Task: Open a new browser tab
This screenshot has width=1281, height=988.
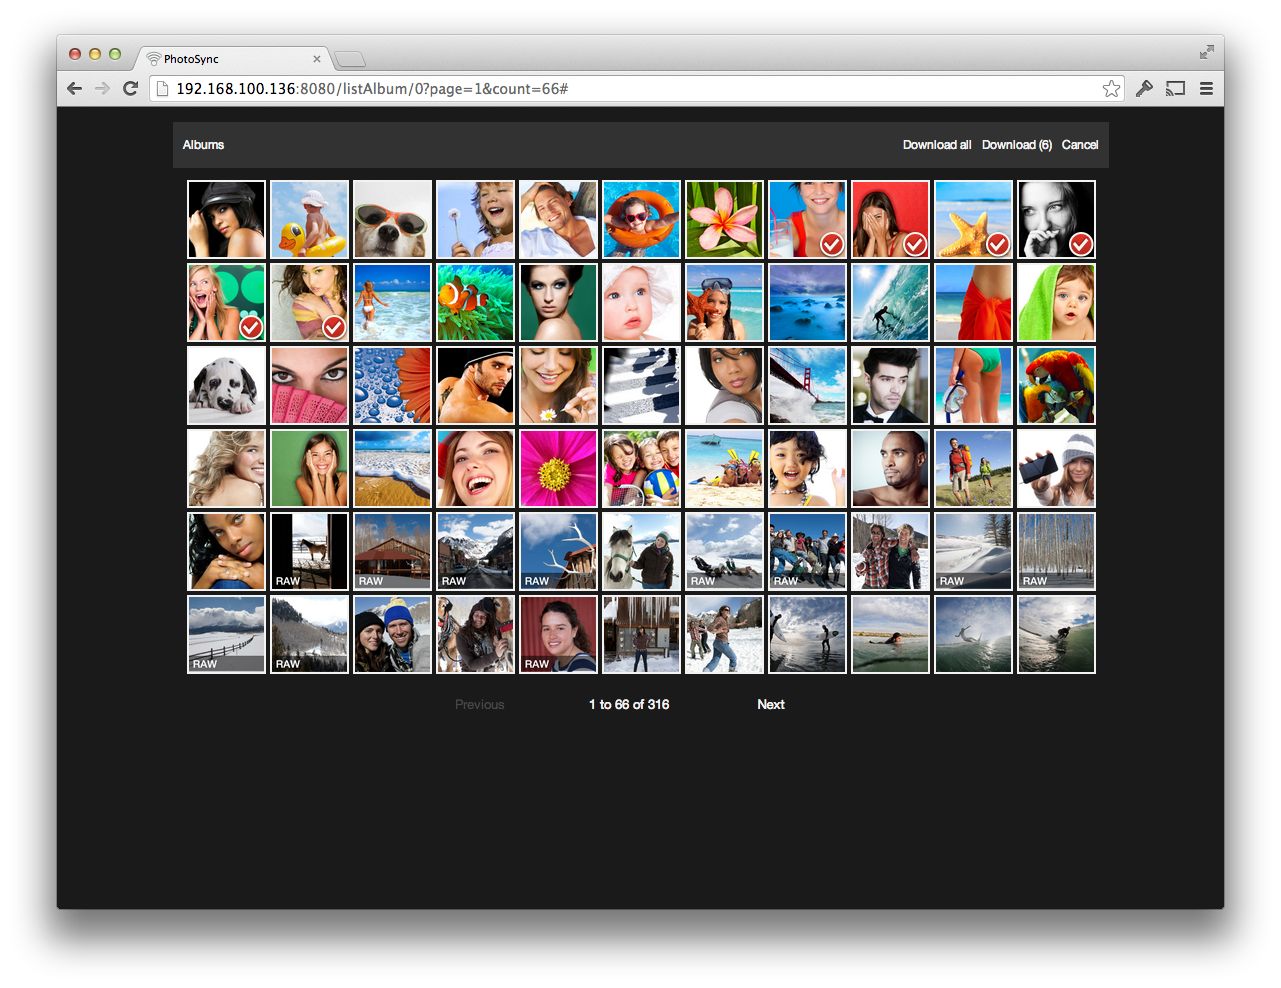Action: 349,59
